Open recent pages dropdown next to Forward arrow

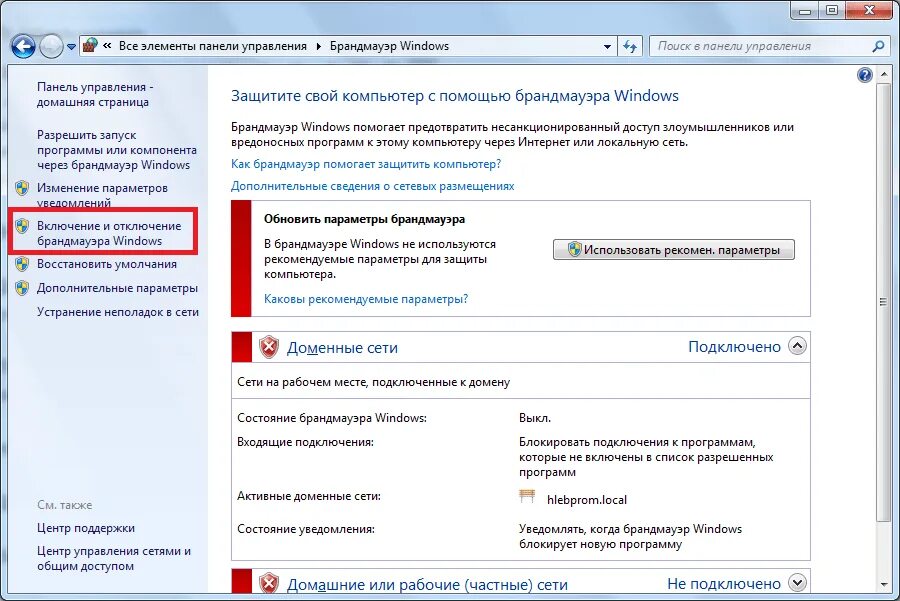coord(71,46)
